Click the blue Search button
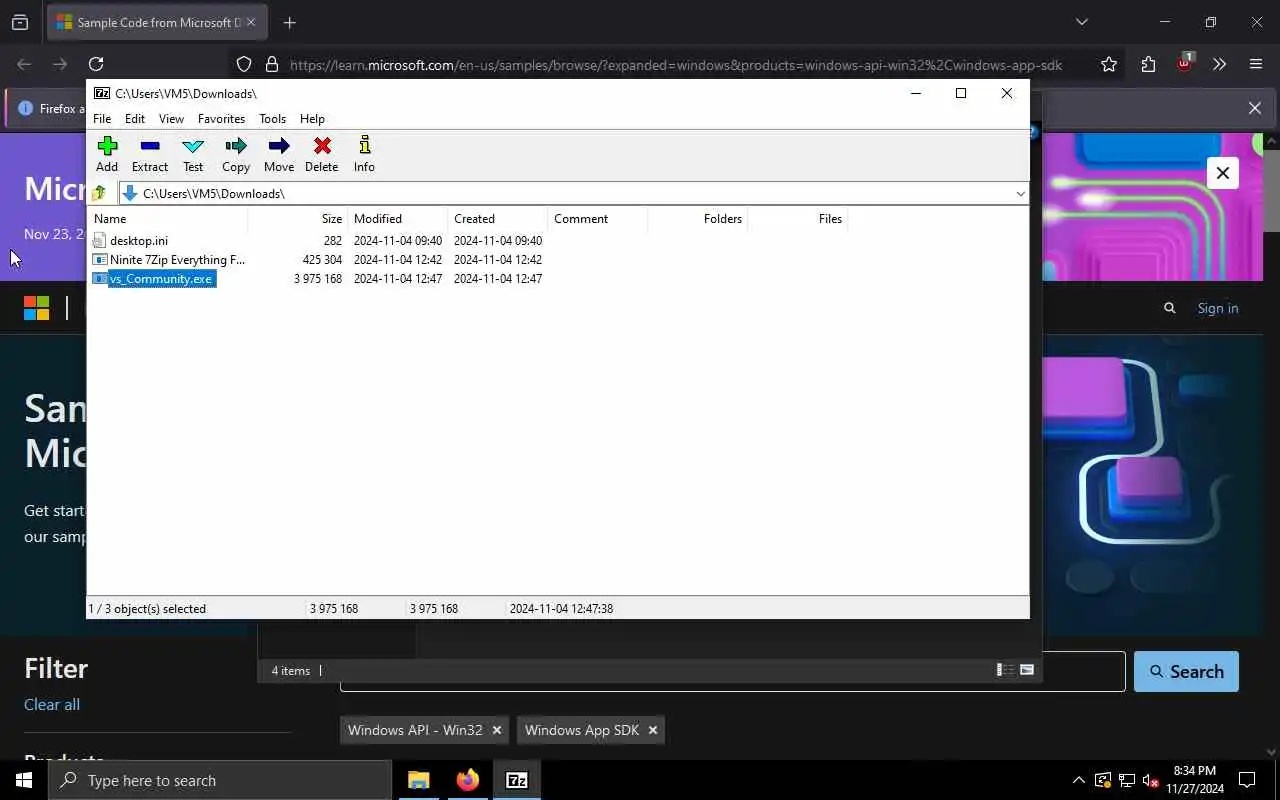The height and width of the screenshot is (800, 1280). coord(1186,671)
